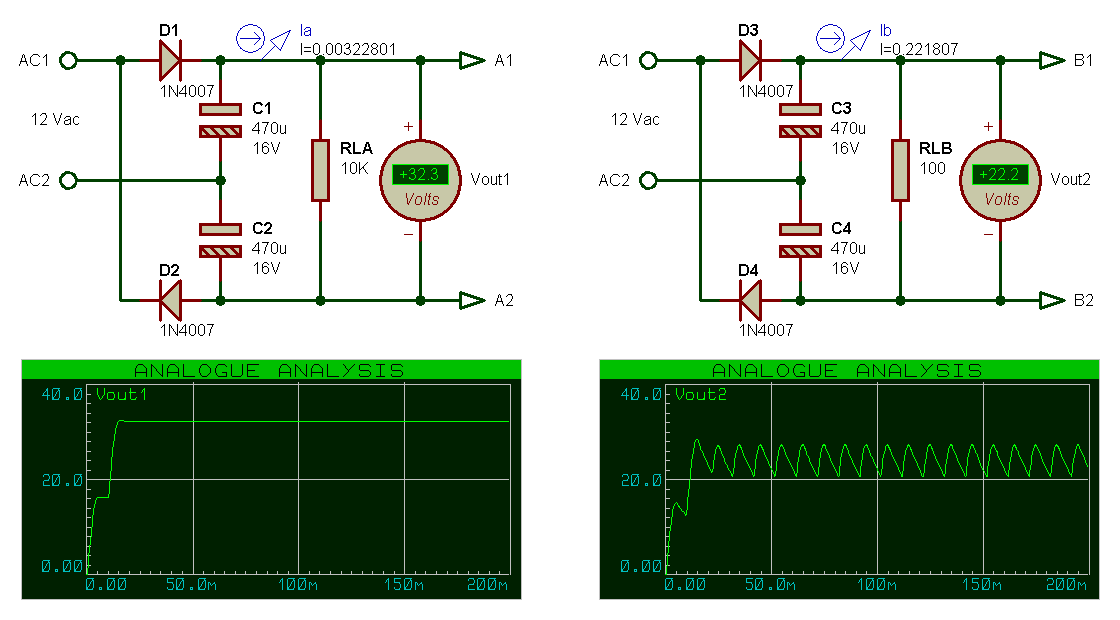1120x620 pixels.
Task: Click the Vout2 voltmeter name label
Action: pyautogui.click(x=1070, y=180)
